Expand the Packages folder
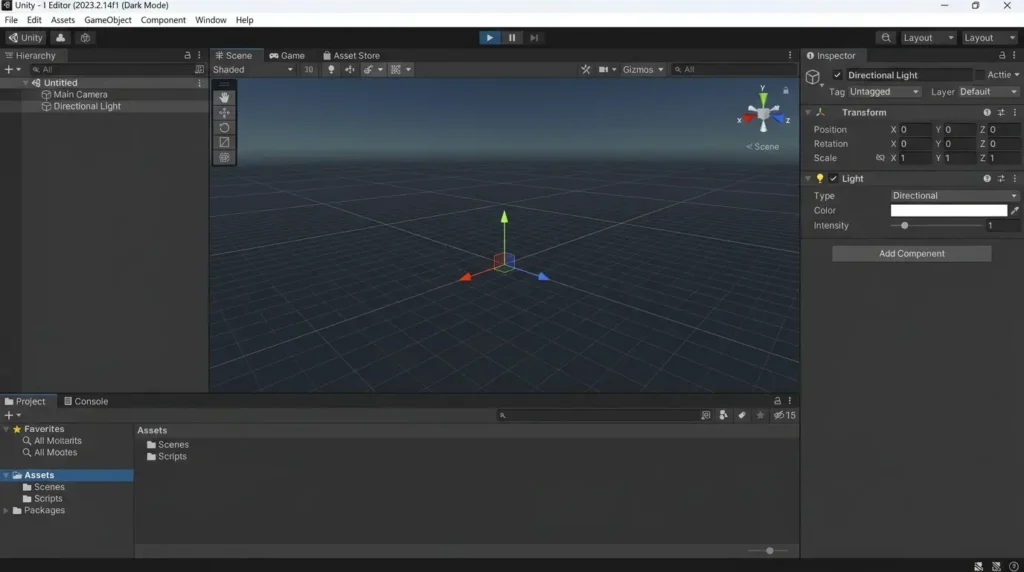Viewport: 1024px width, 572px height. click(x=7, y=511)
